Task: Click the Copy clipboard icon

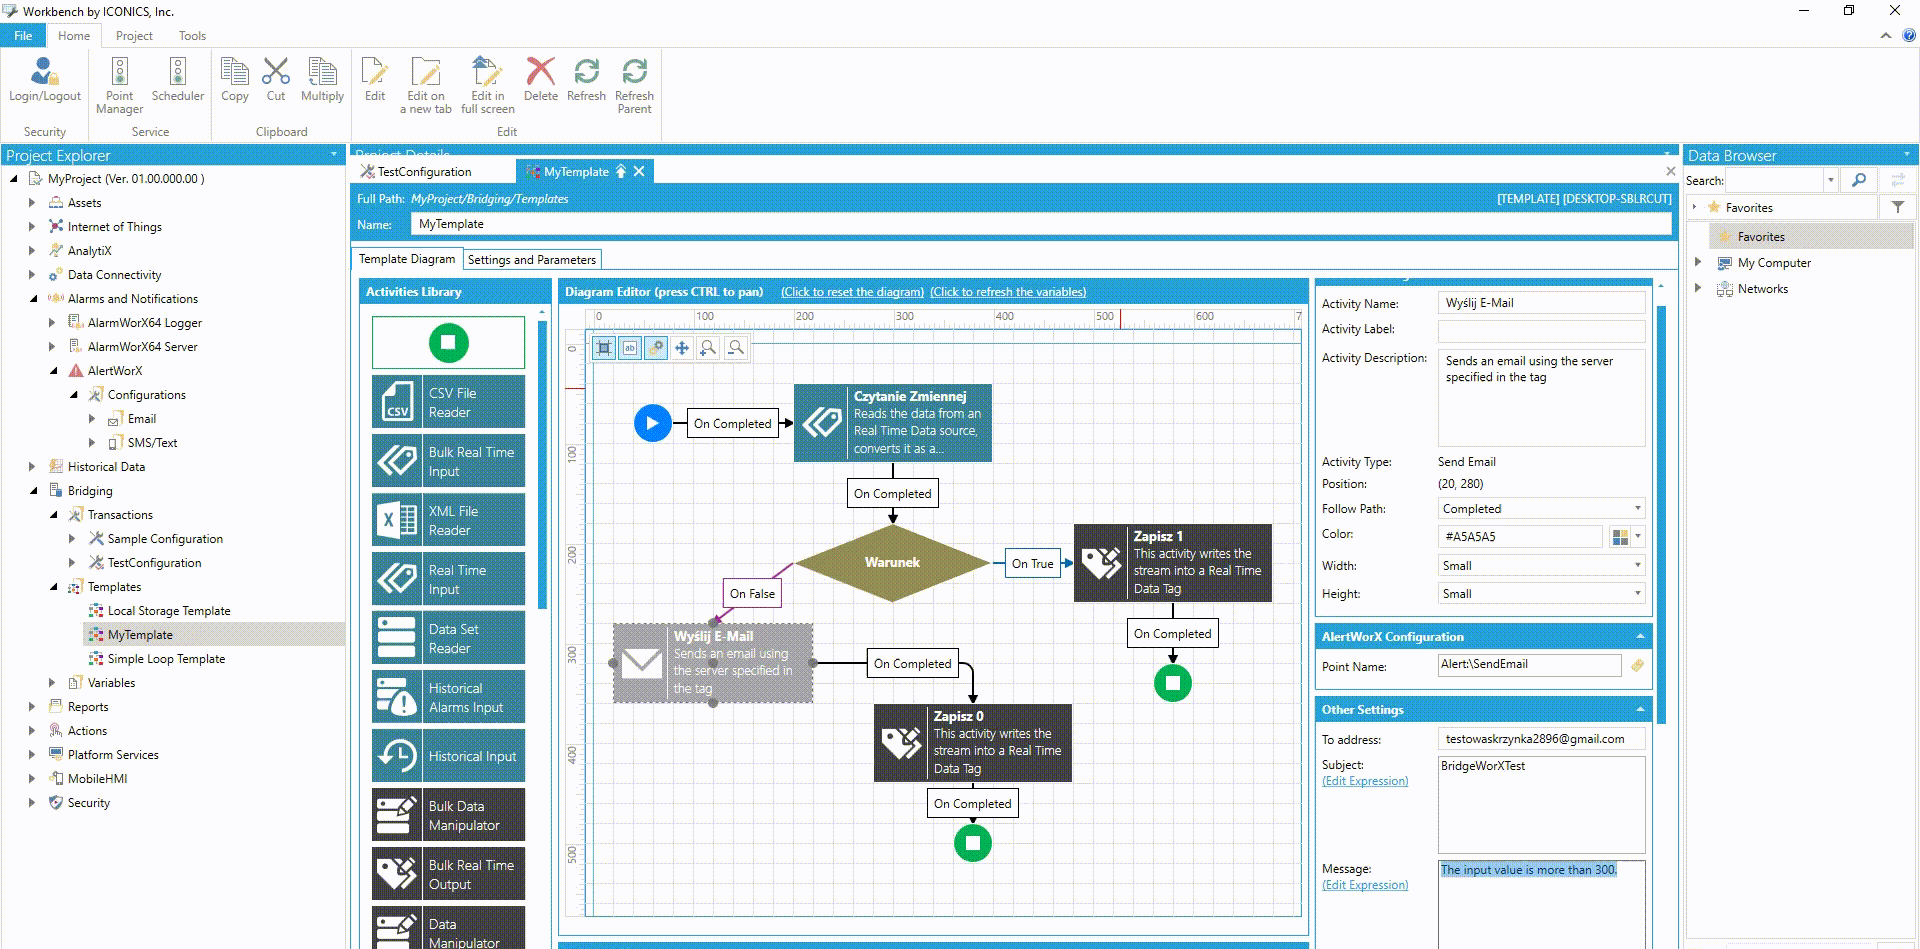Action: (235, 79)
